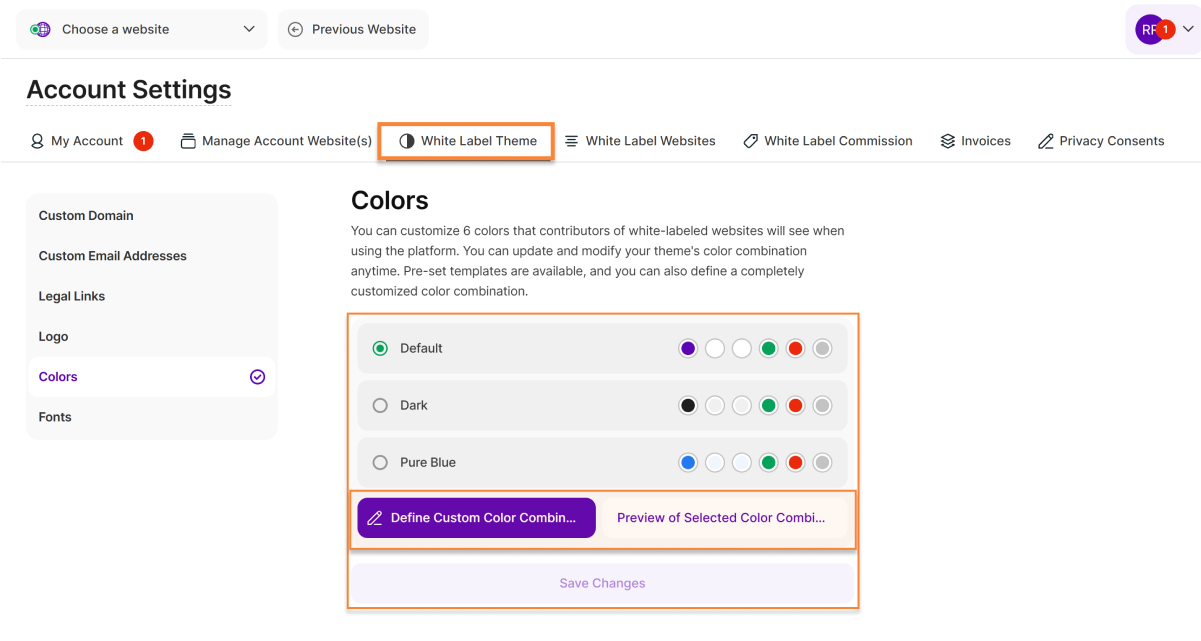This screenshot has width=1201, height=641.
Task: Open the Fonts section in sidebar
Action: click(x=55, y=418)
